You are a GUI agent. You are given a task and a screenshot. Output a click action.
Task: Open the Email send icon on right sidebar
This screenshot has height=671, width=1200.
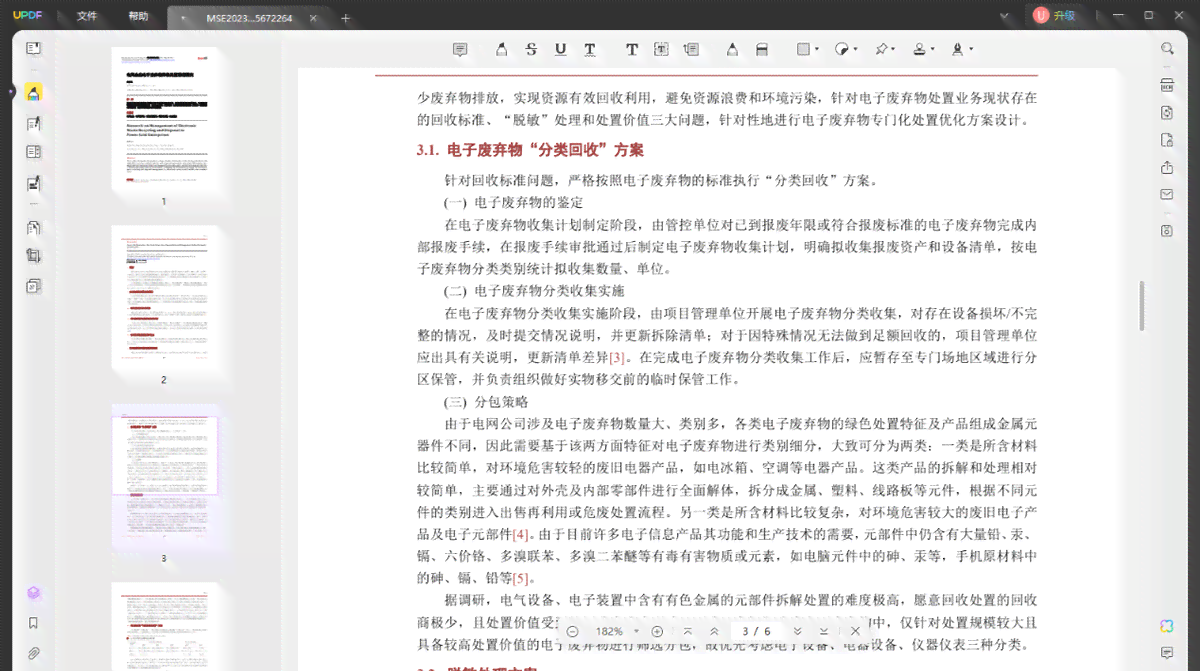(x=1167, y=194)
